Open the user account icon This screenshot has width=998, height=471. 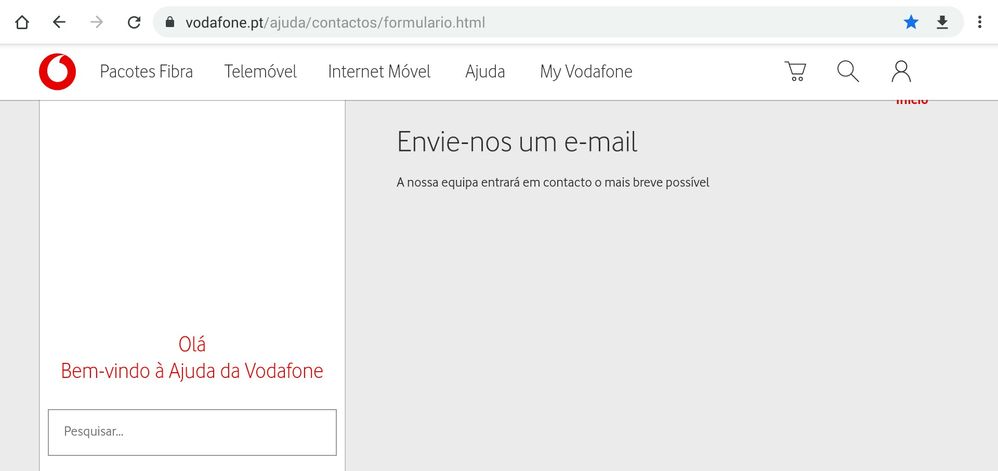pos(901,71)
